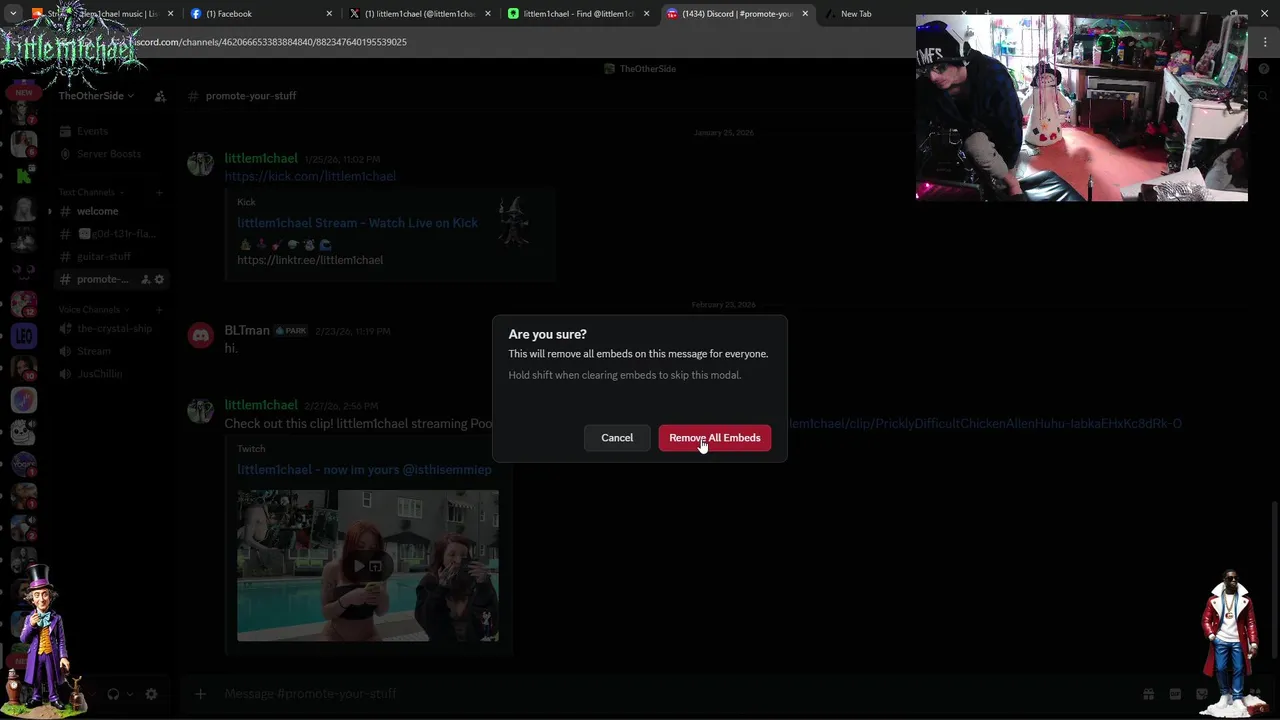Cancel the embed removal dialog
Image resolution: width=1280 pixels, height=720 pixels.
[x=617, y=438]
